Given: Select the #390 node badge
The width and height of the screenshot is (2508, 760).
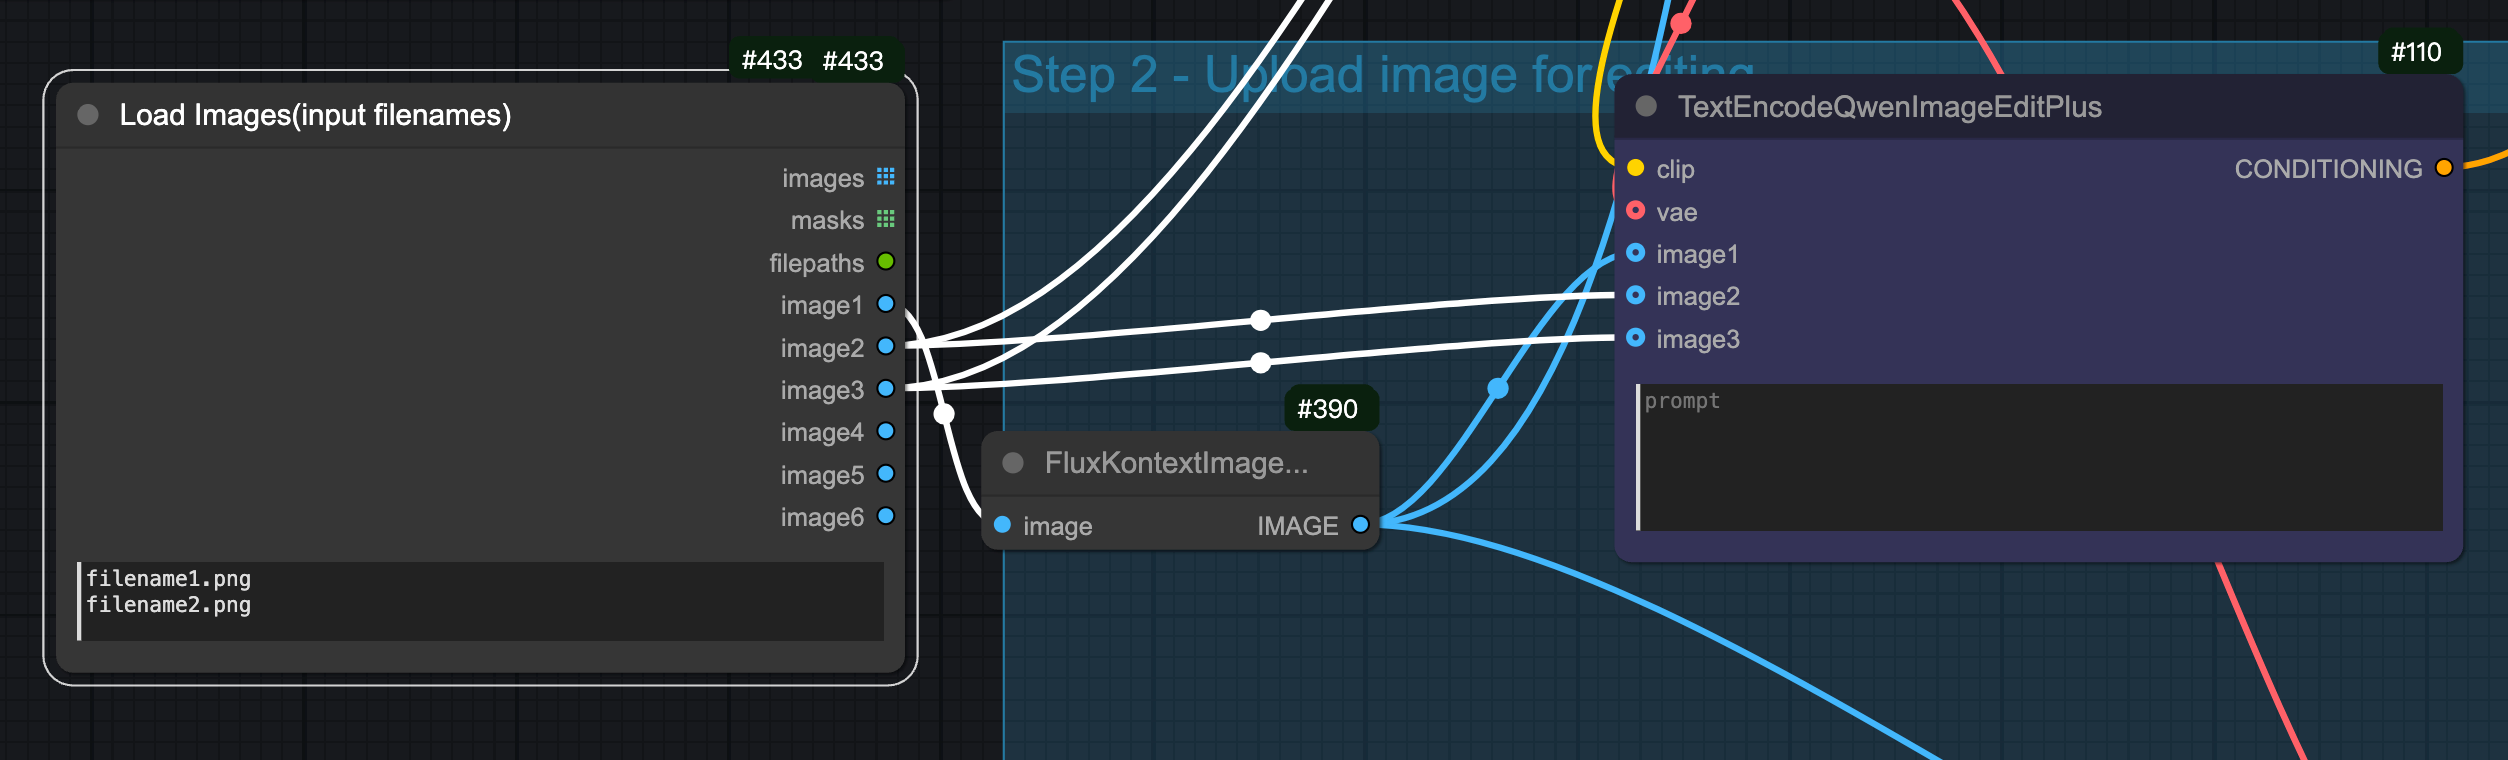Looking at the screenshot, I should click(1327, 409).
